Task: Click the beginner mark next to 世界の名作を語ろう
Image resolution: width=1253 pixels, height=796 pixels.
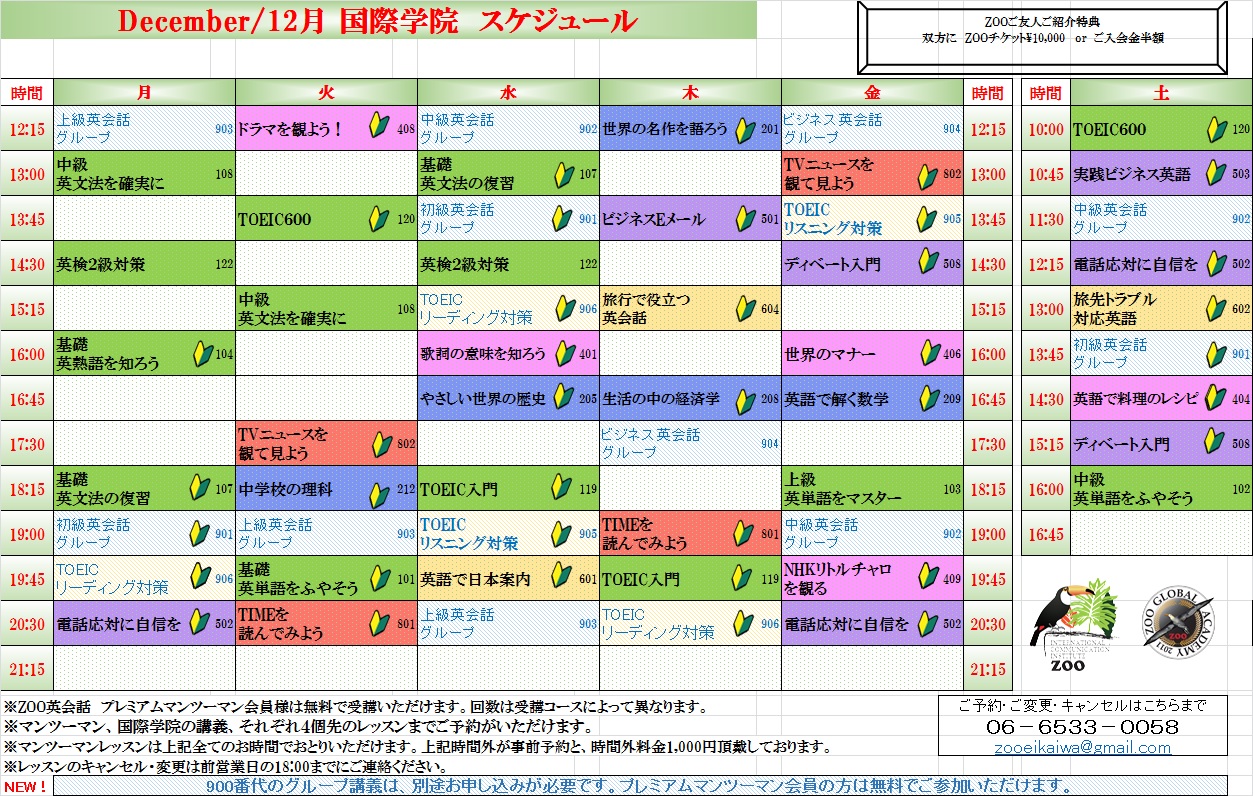Action: coord(744,129)
